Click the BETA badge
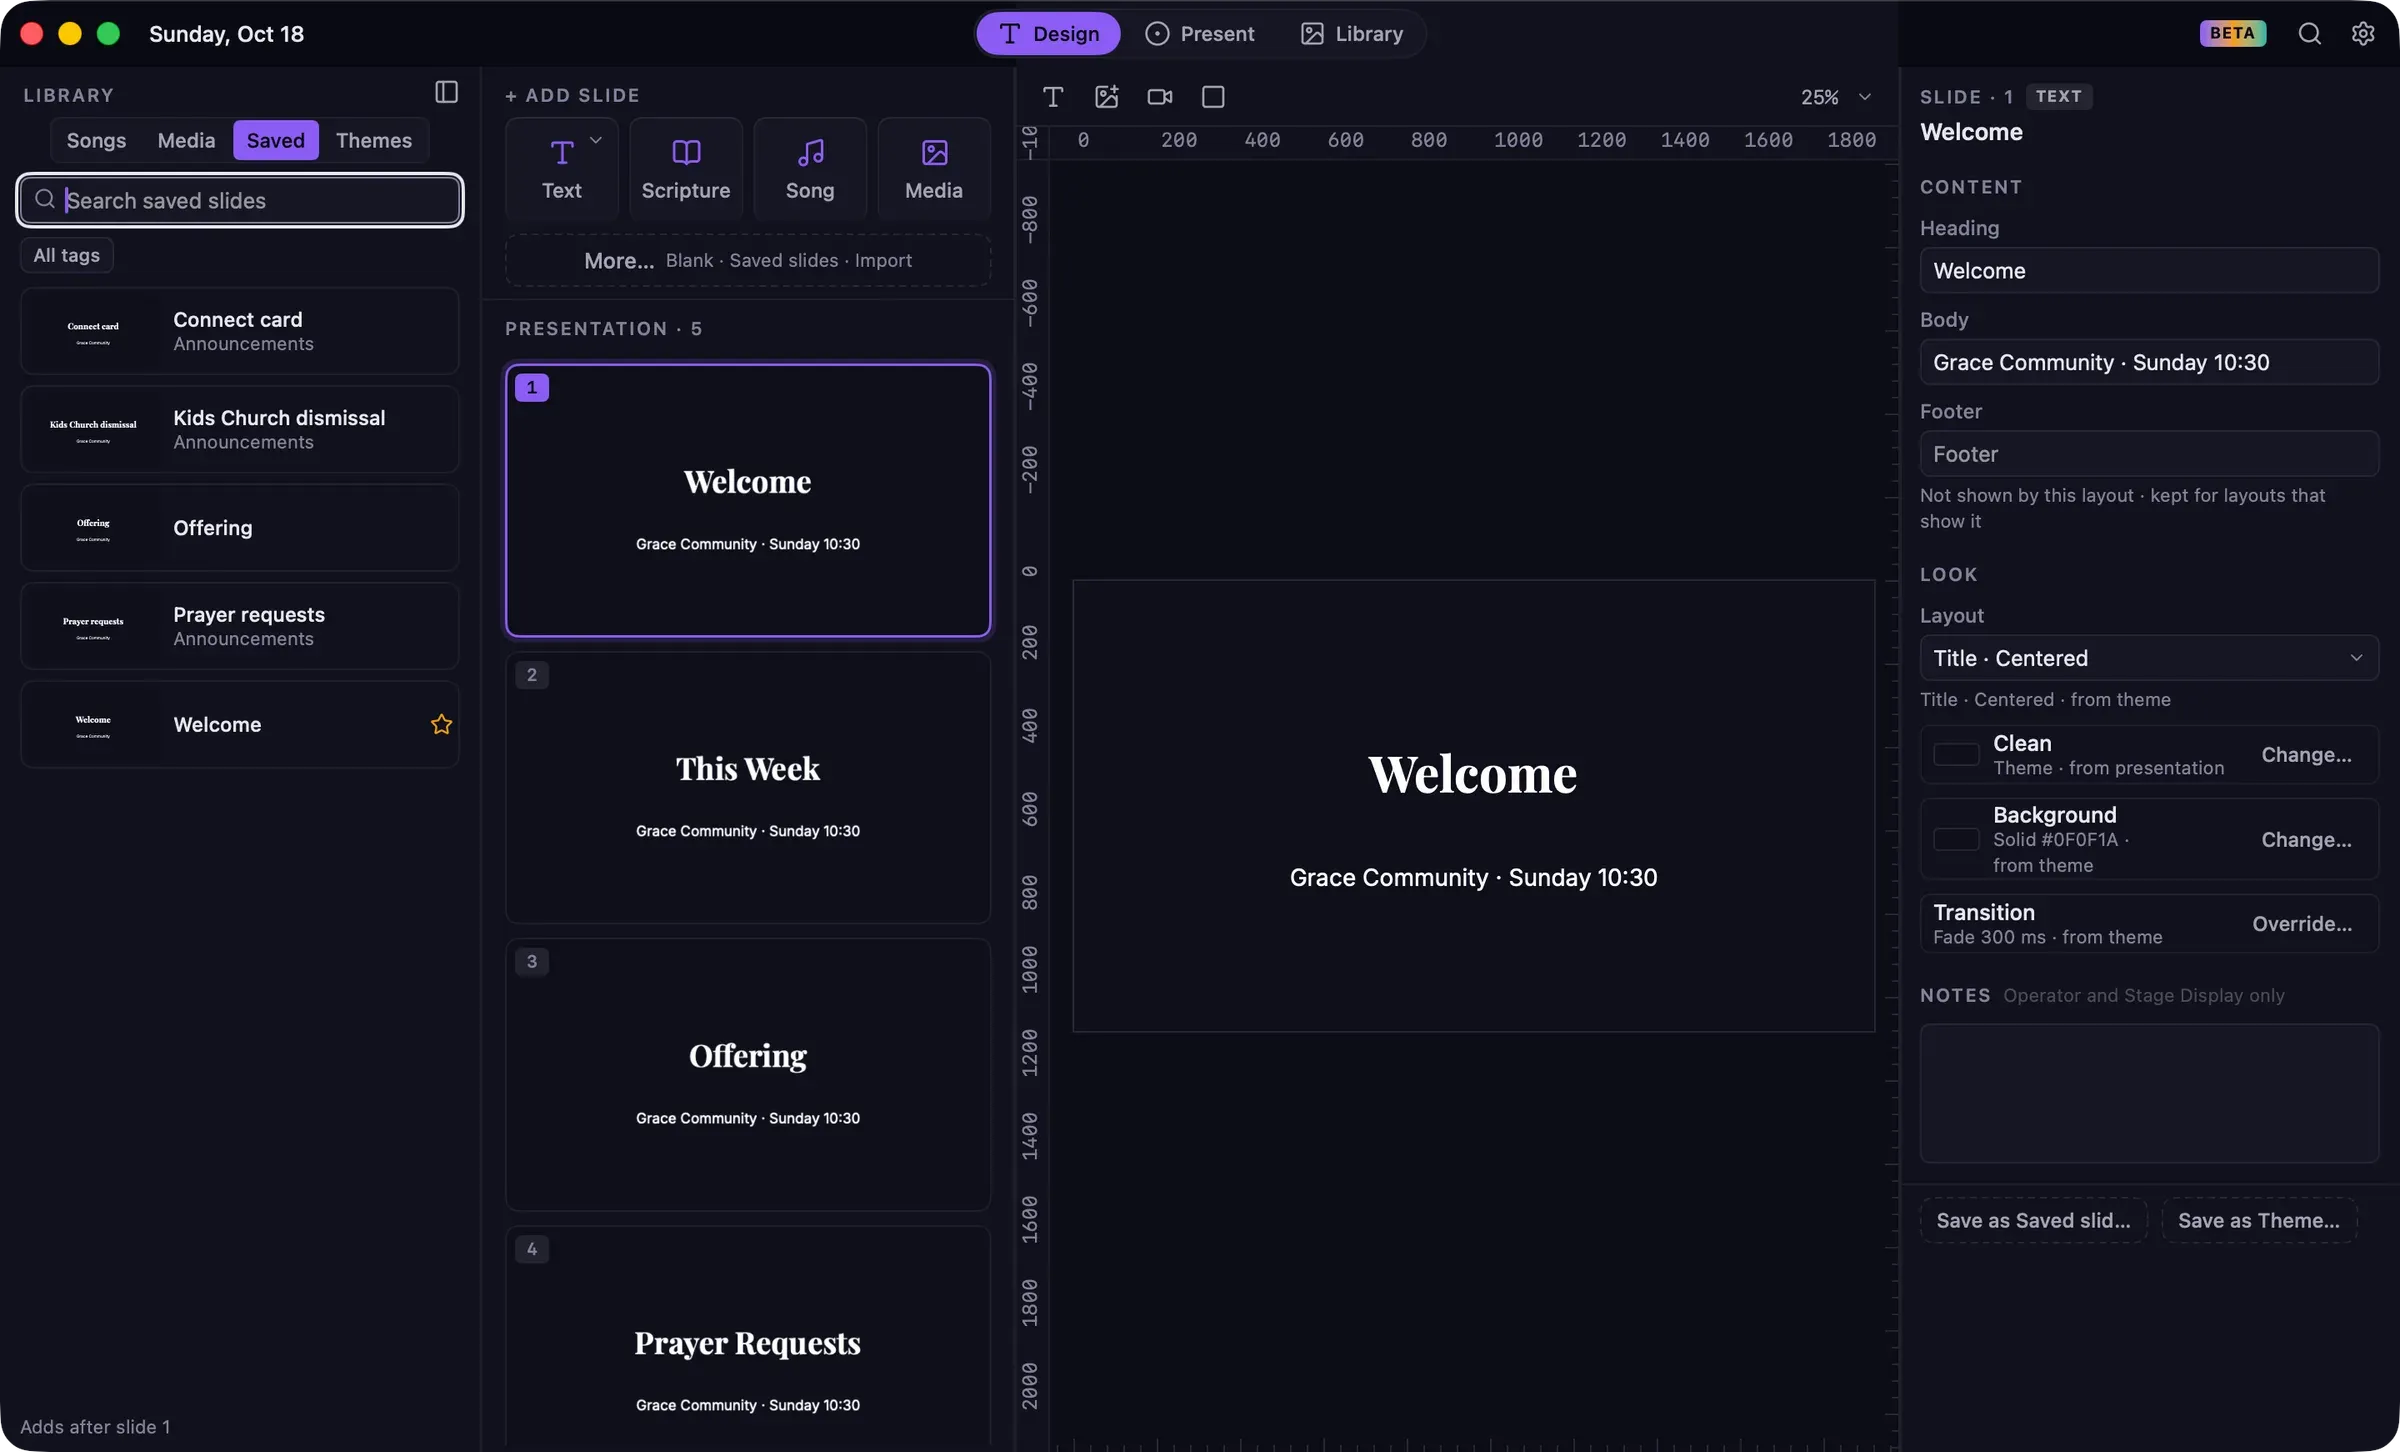 [2232, 33]
